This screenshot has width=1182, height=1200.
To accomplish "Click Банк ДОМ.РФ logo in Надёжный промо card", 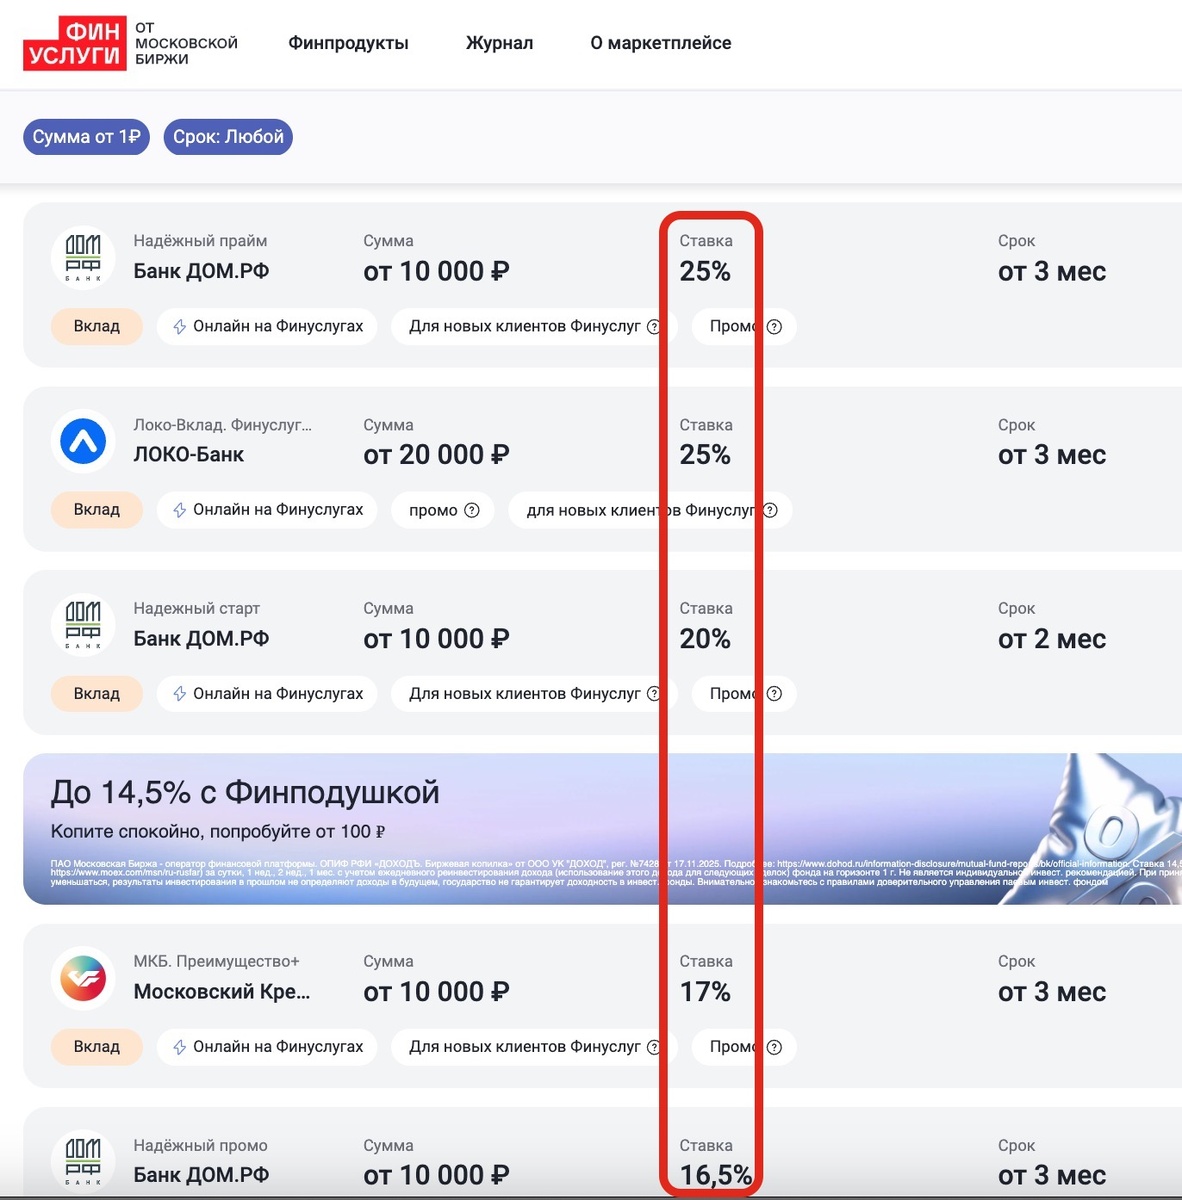I will click(x=83, y=1162).
